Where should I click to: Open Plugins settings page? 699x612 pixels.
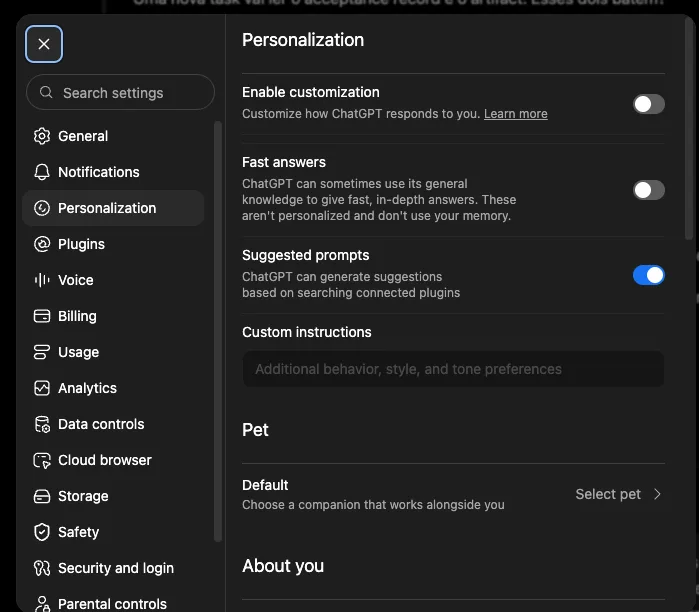point(81,244)
